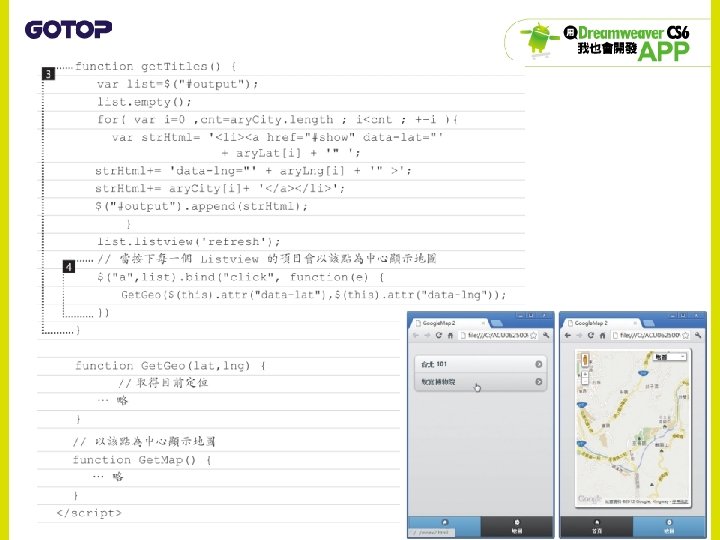Click forward arrow in right browser window
Viewport: 720px width, 540px height.
click(579, 335)
